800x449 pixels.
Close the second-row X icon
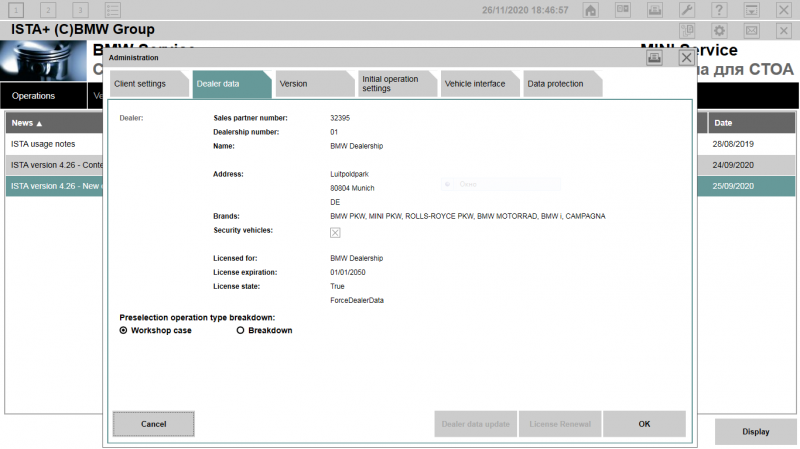784,31
